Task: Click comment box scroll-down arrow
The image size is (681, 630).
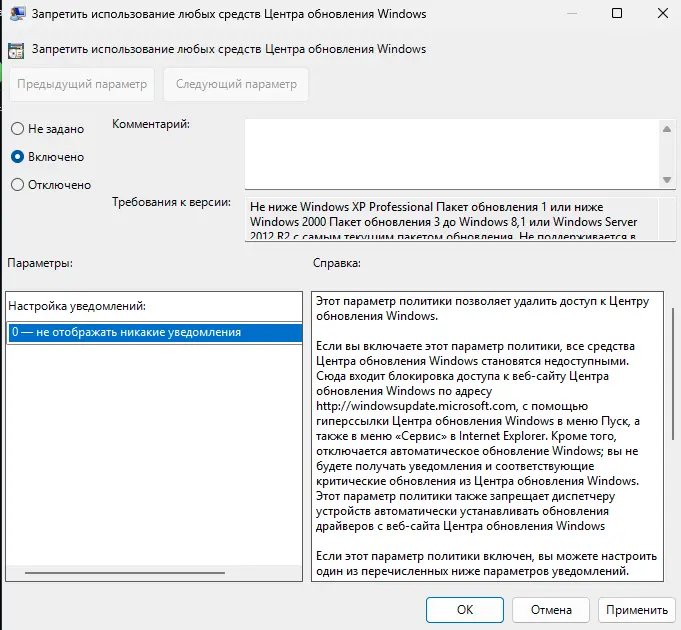Action: point(667,180)
